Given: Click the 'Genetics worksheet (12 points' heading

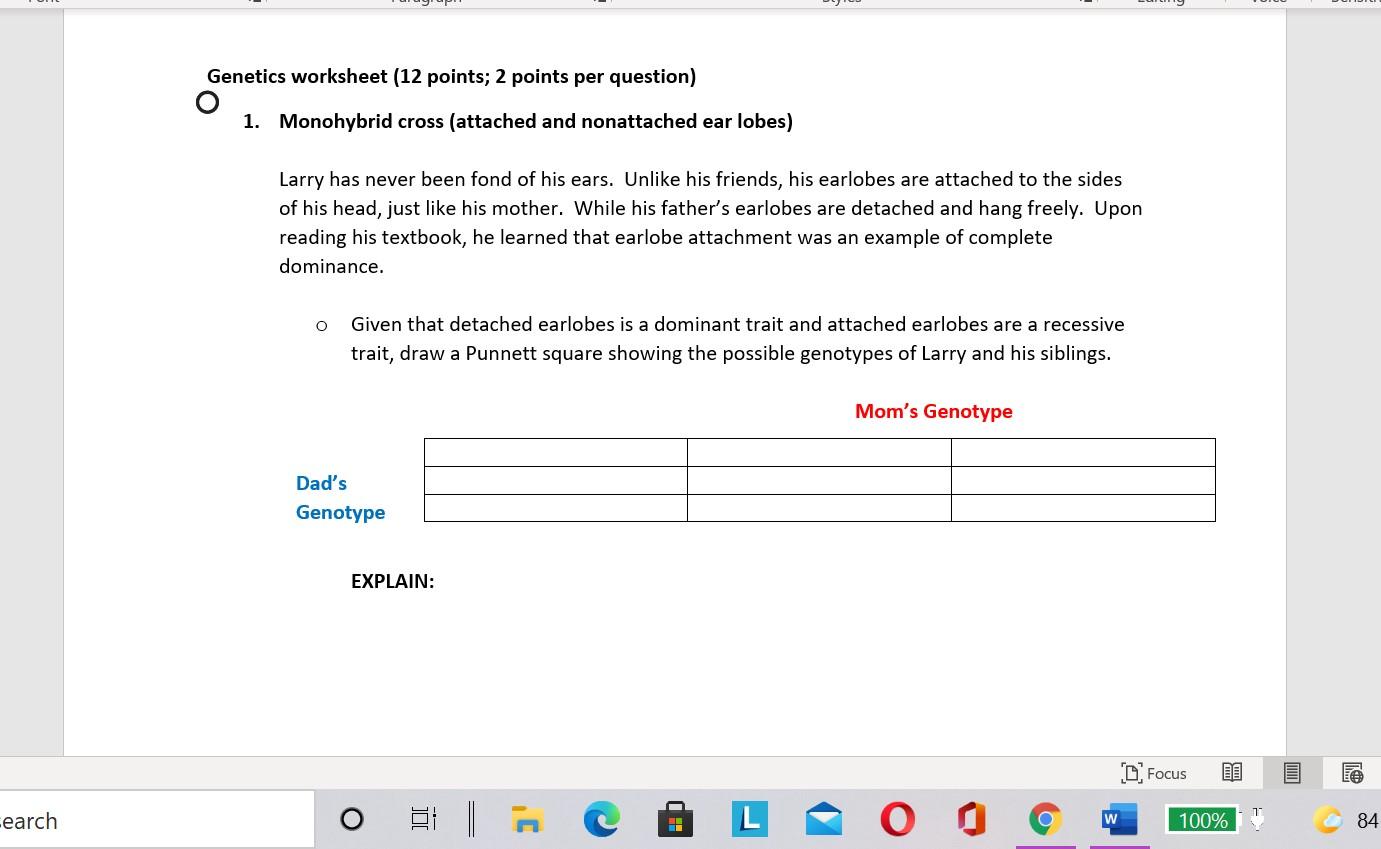Looking at the screenshot, I should click(451, 76).
